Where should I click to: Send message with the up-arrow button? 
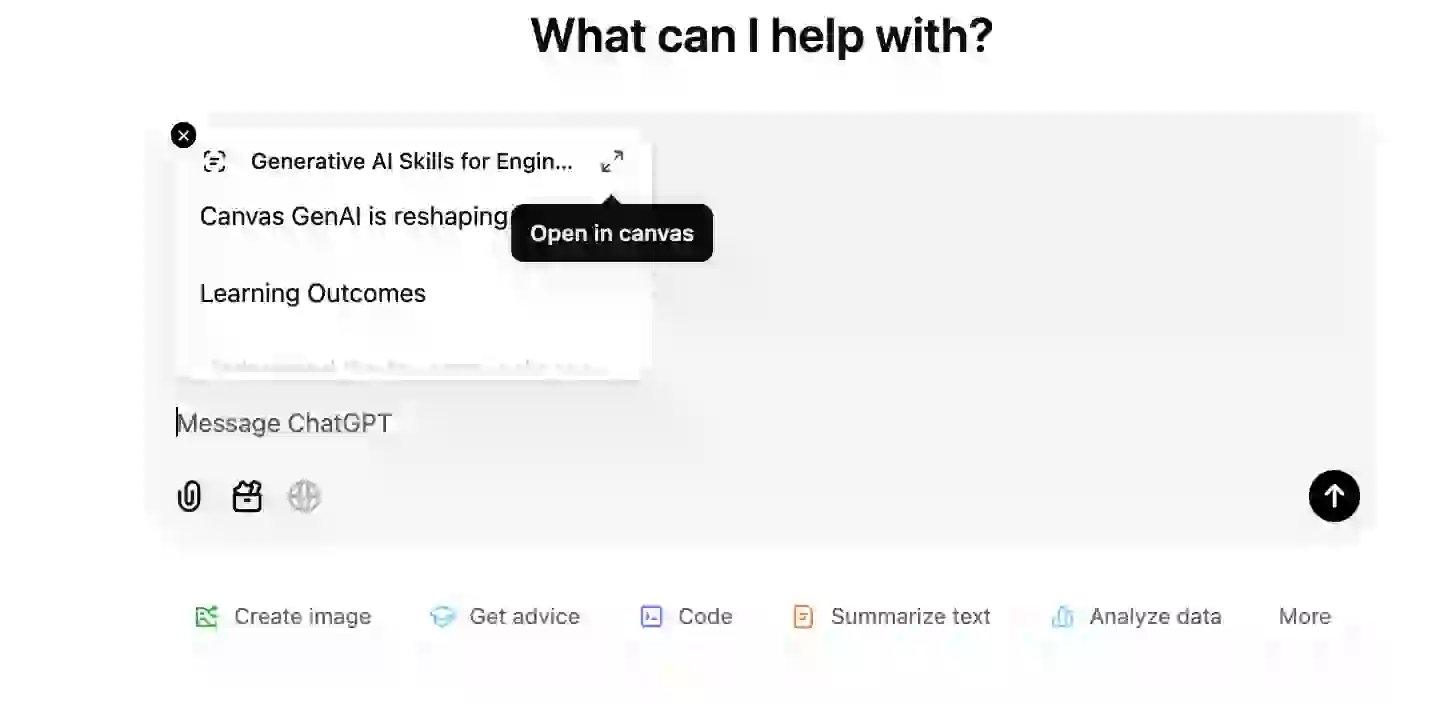(x=1334, y=496)
